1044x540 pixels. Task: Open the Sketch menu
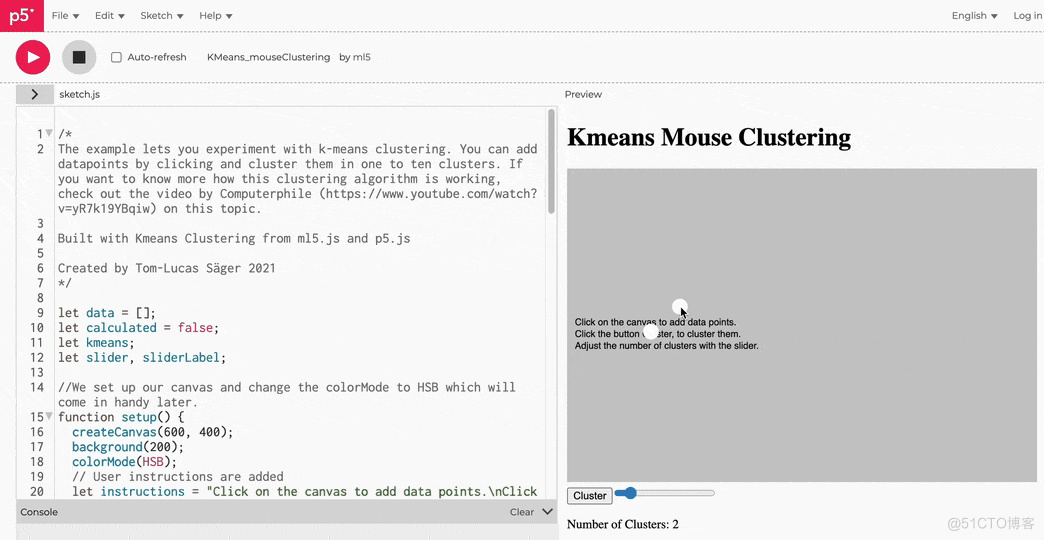(162, 15)
